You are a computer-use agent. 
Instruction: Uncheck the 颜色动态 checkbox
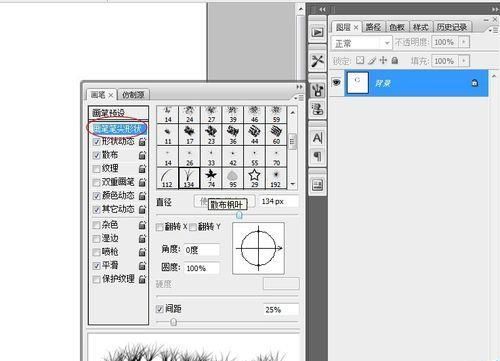tap(97, 196)
